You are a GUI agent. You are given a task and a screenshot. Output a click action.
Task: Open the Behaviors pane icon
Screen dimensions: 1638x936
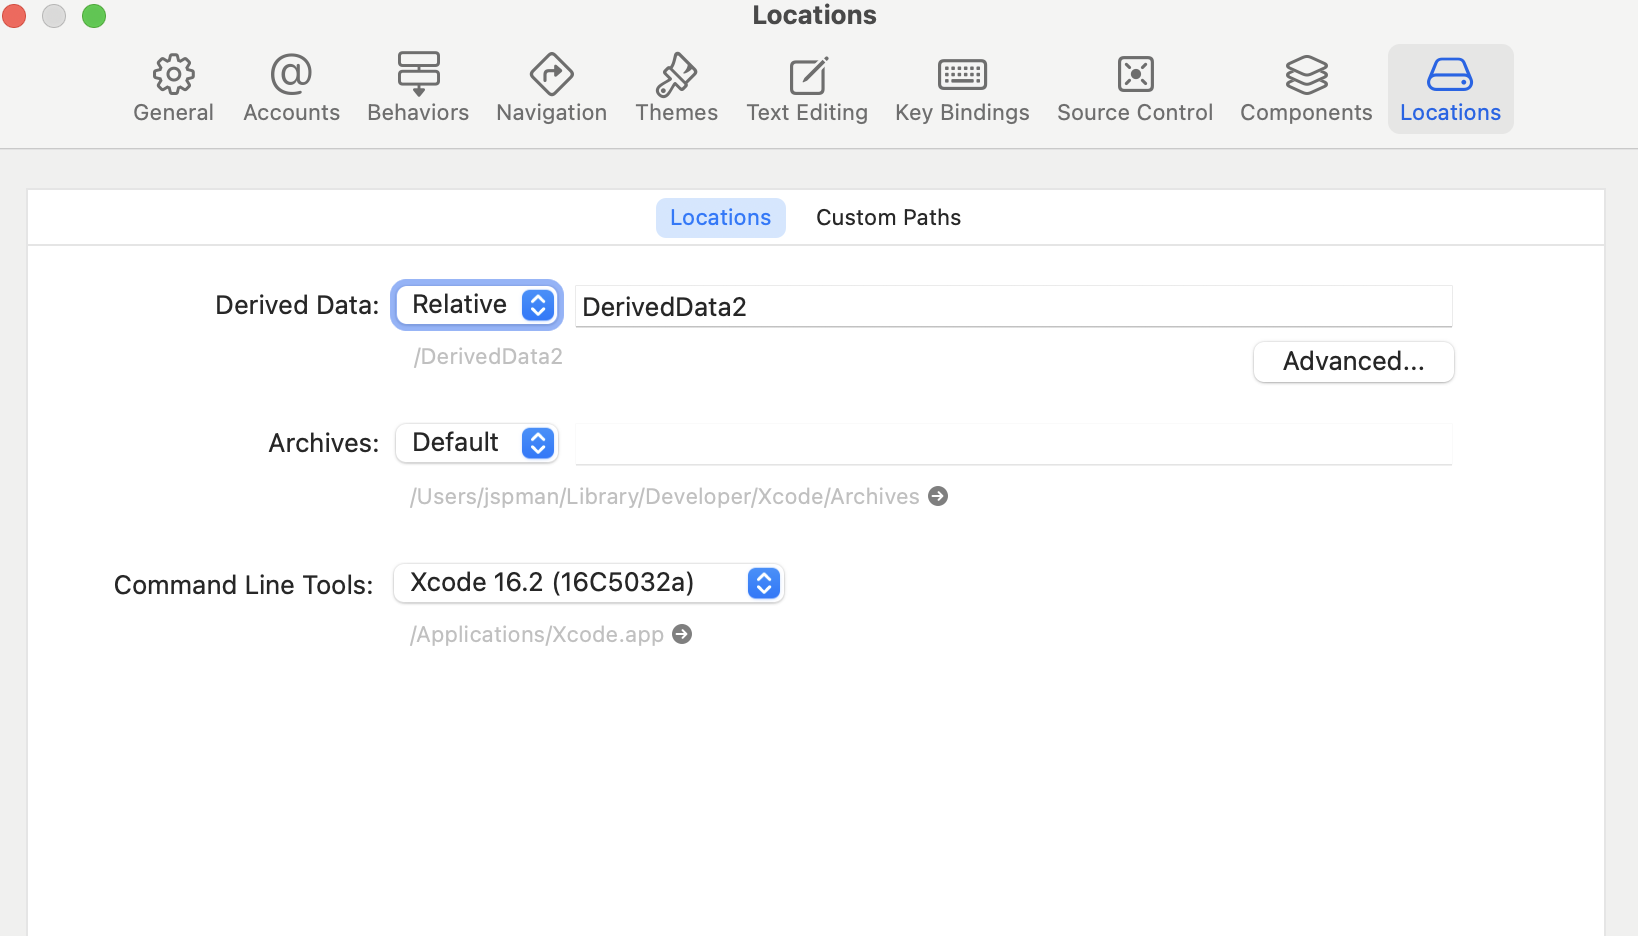pos(418,75)
